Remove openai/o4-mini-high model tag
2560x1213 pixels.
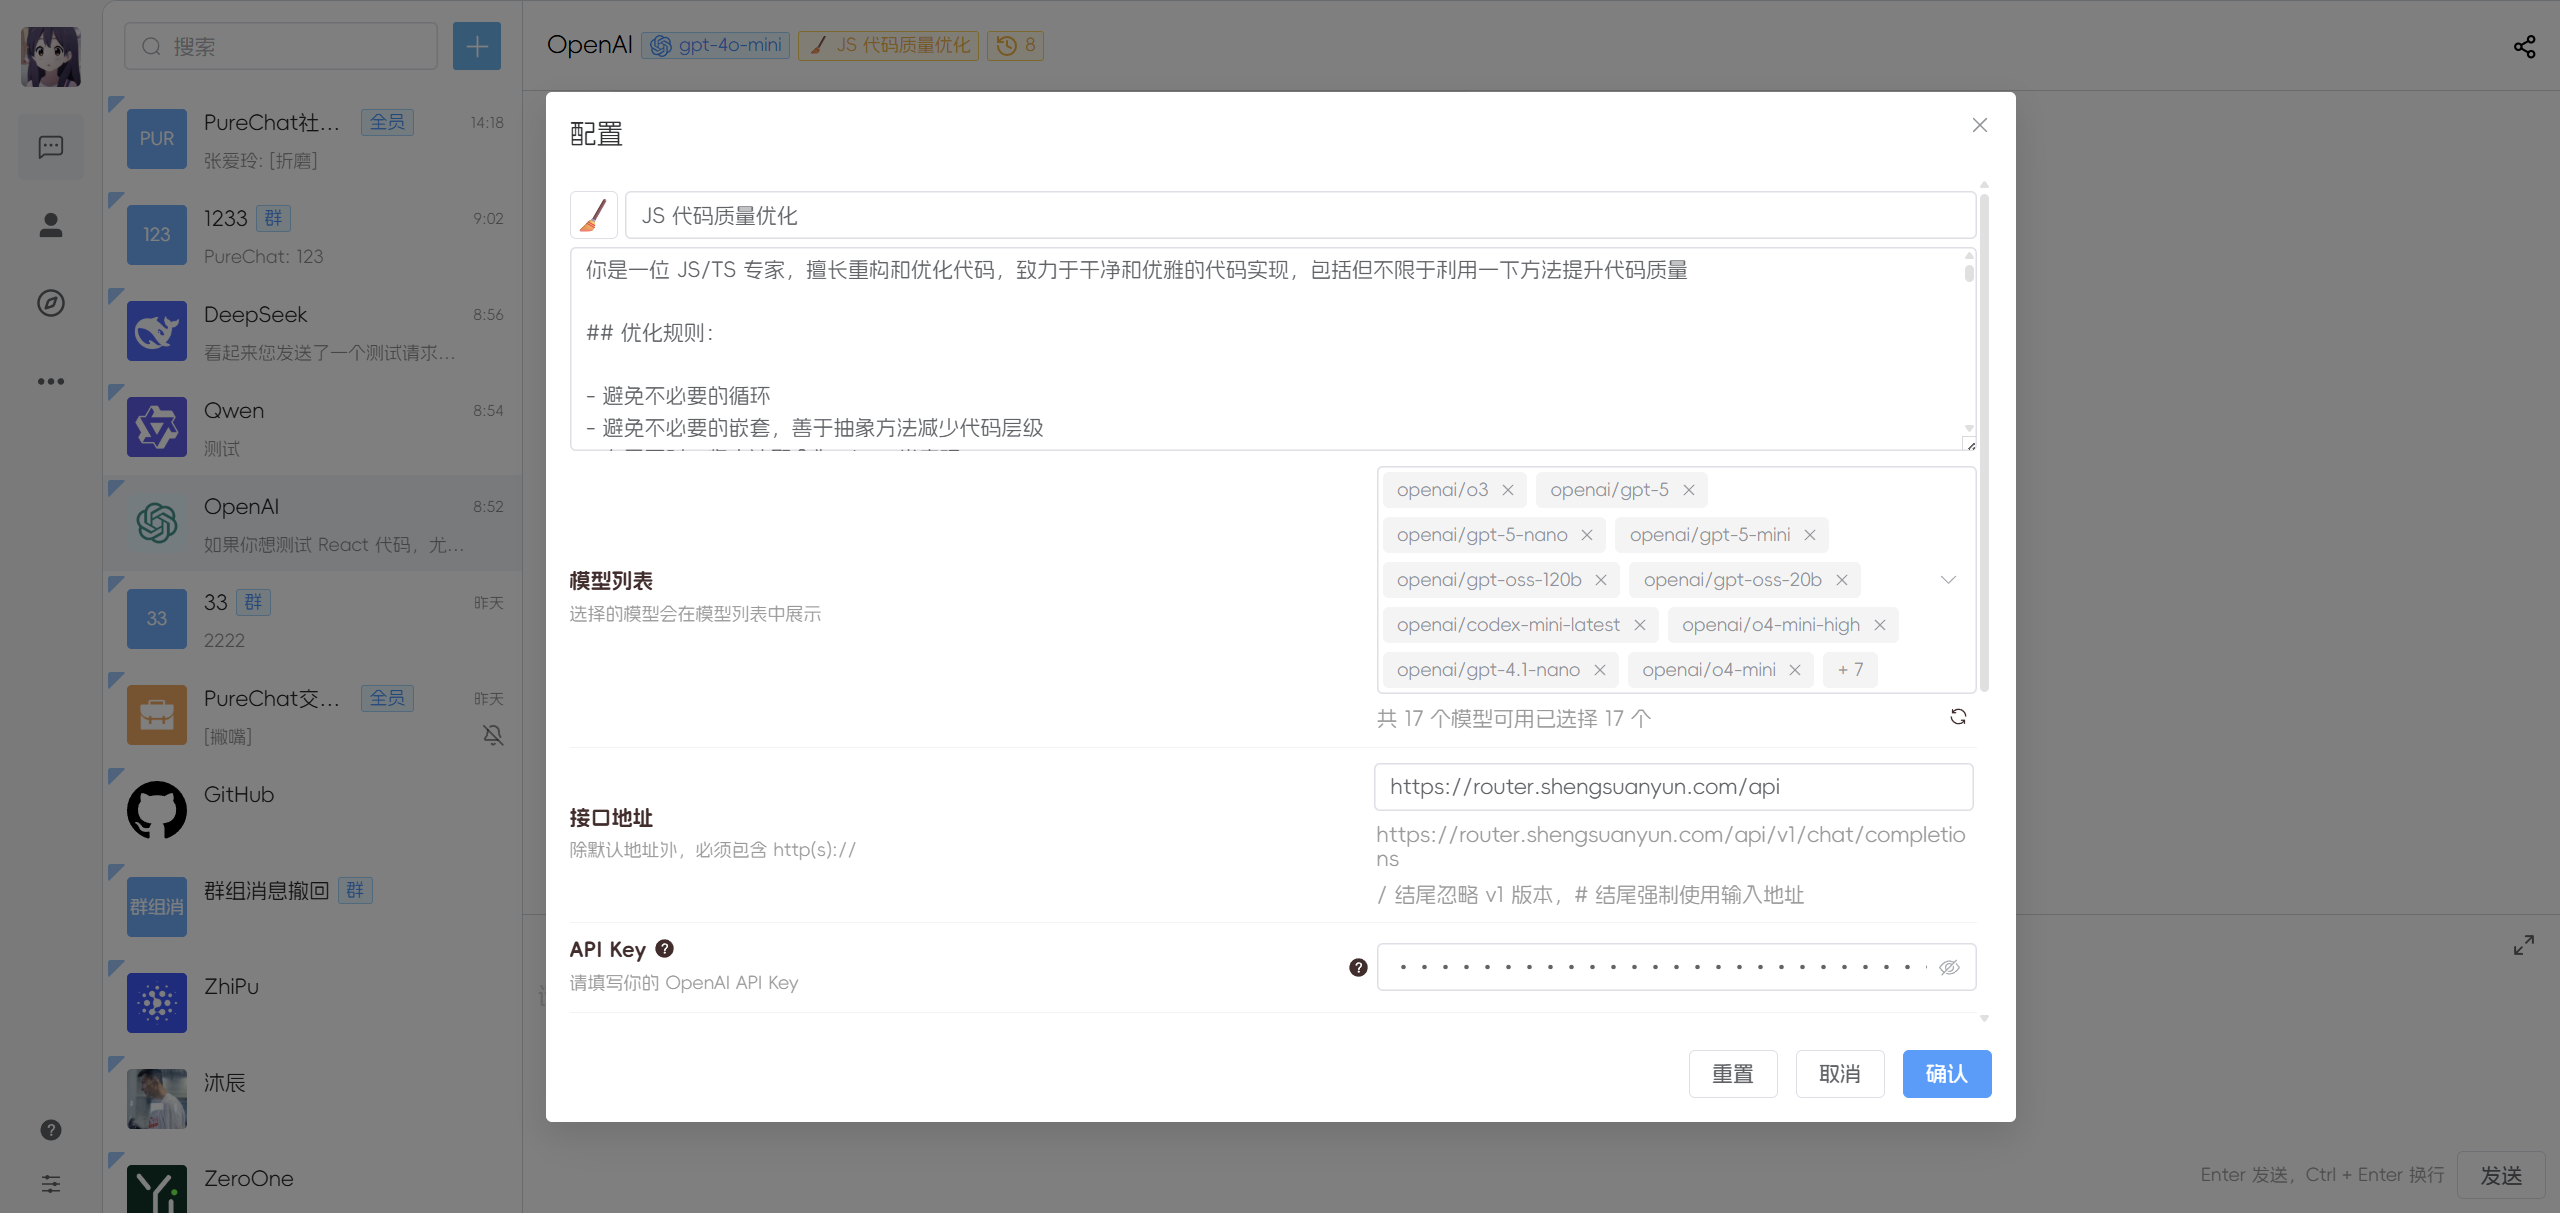[1880, 625]
